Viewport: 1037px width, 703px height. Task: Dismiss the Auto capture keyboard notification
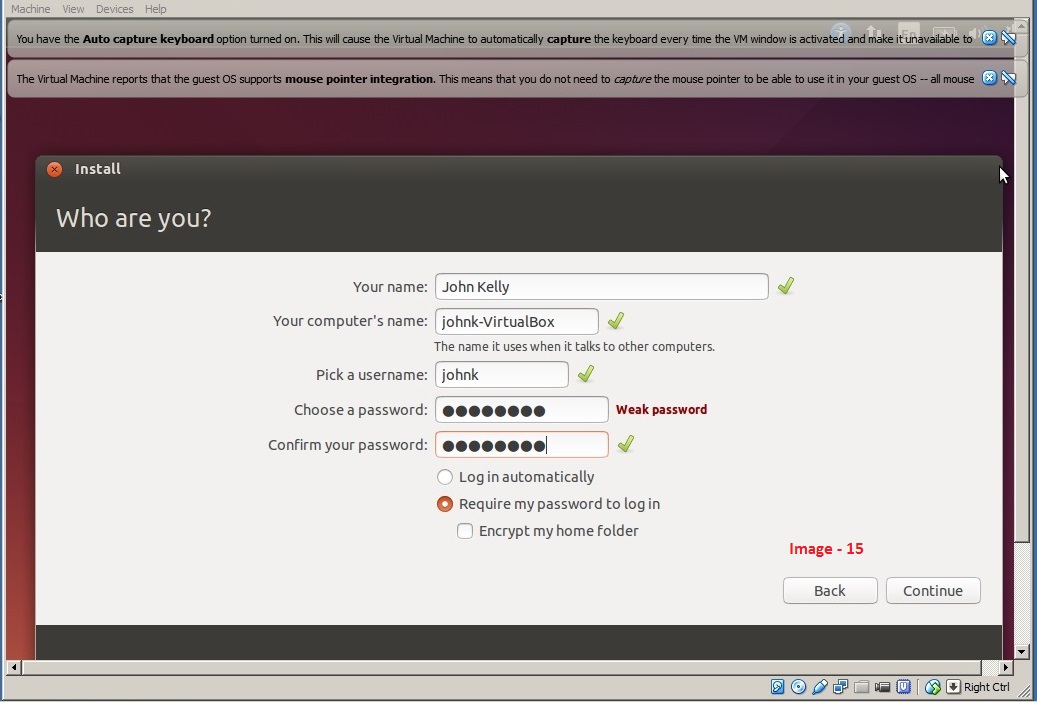pyautogui.click(x=989, y=38)
